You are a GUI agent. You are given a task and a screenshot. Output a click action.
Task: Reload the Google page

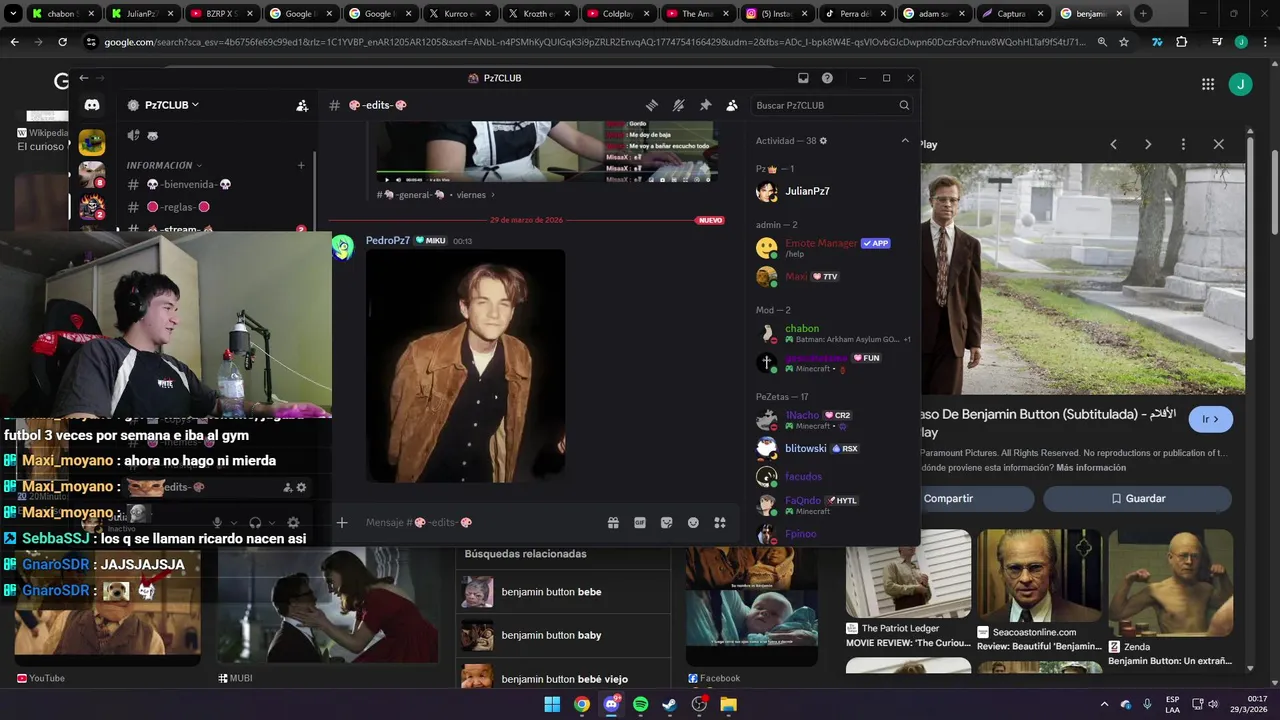pos(62,42)
